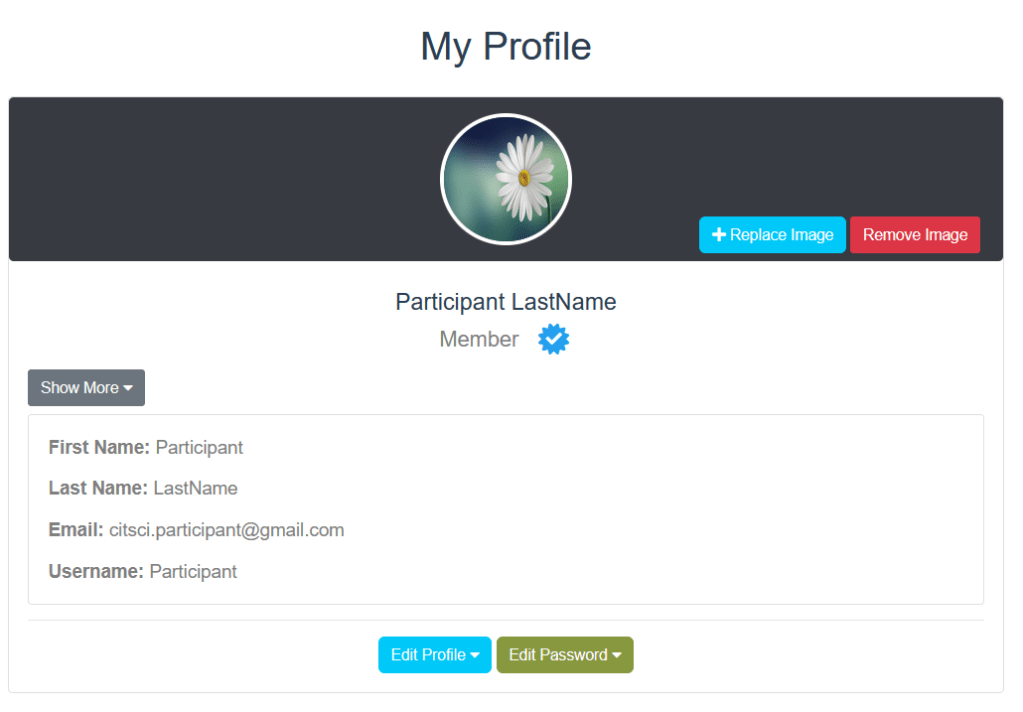Expand the Show More dropdown
The width and height of the screenshot is (1023, 712).
tap(86, 388)
